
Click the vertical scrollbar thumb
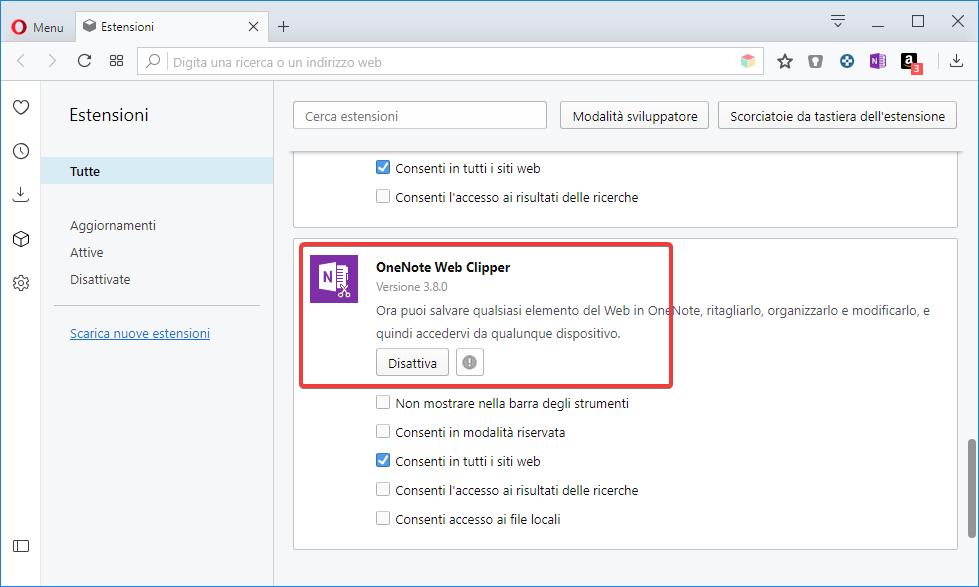(972, 488)
